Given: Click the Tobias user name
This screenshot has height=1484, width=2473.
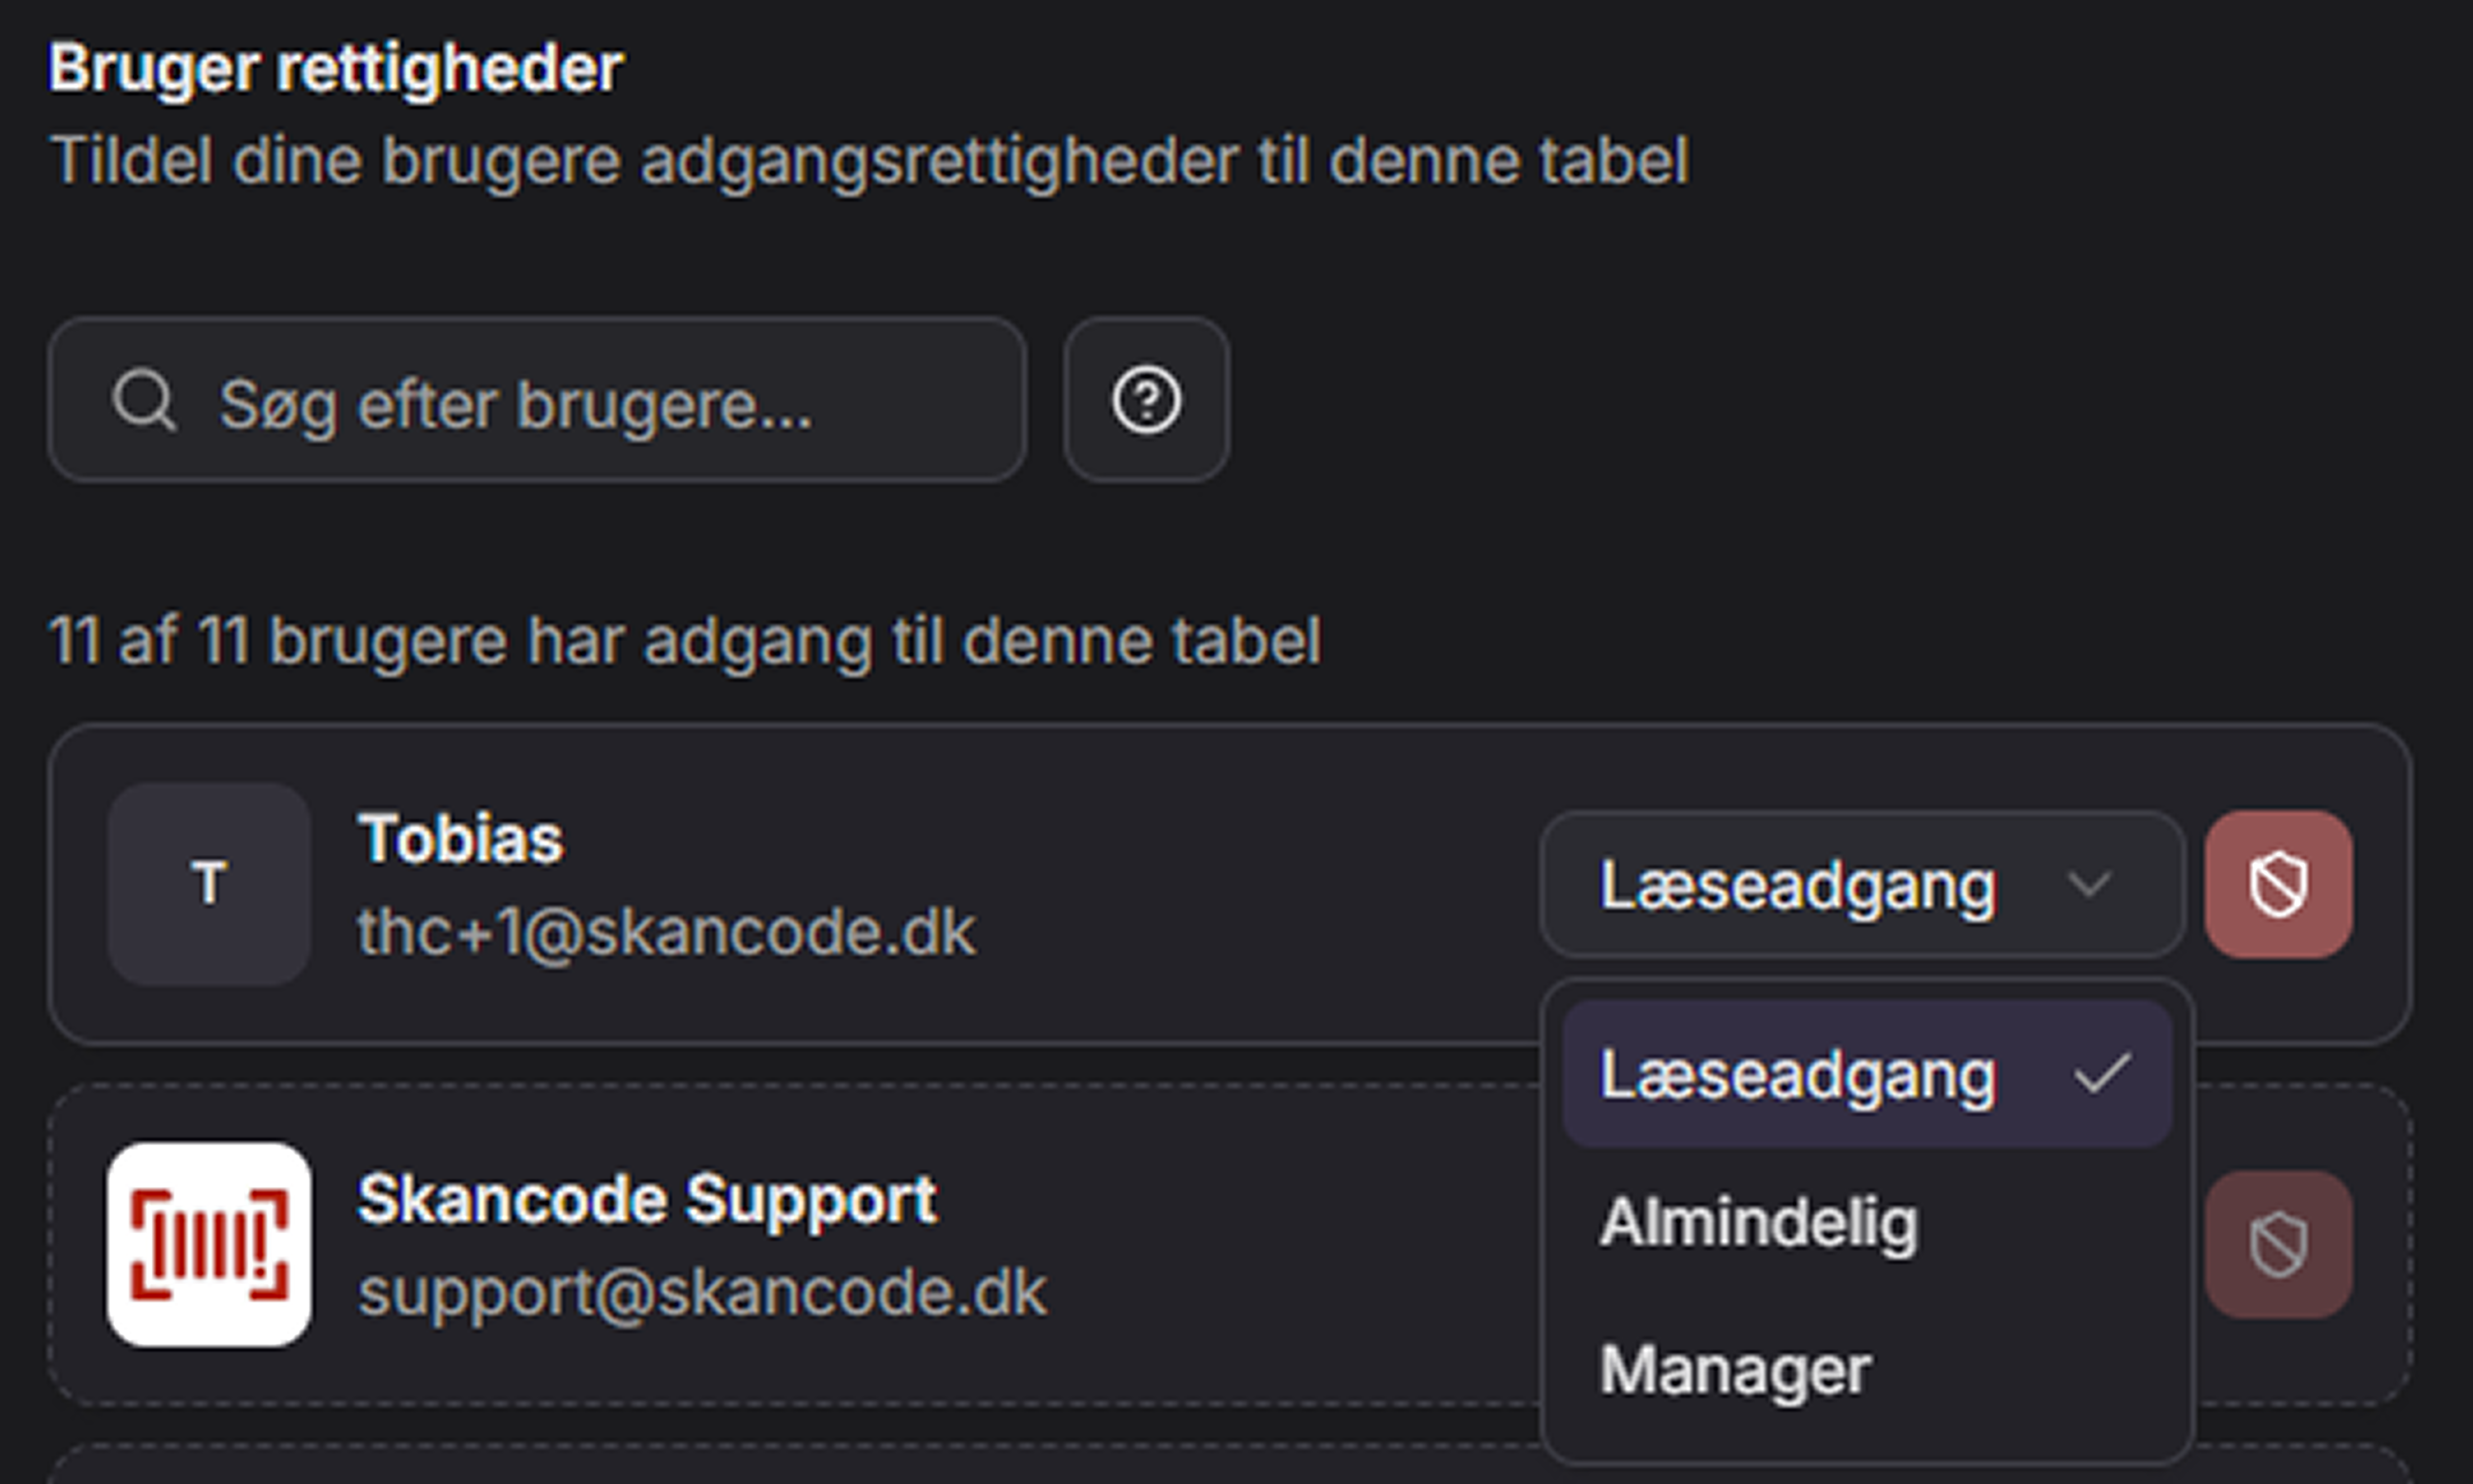Looking at the screenshot, I should click(461, 838).
